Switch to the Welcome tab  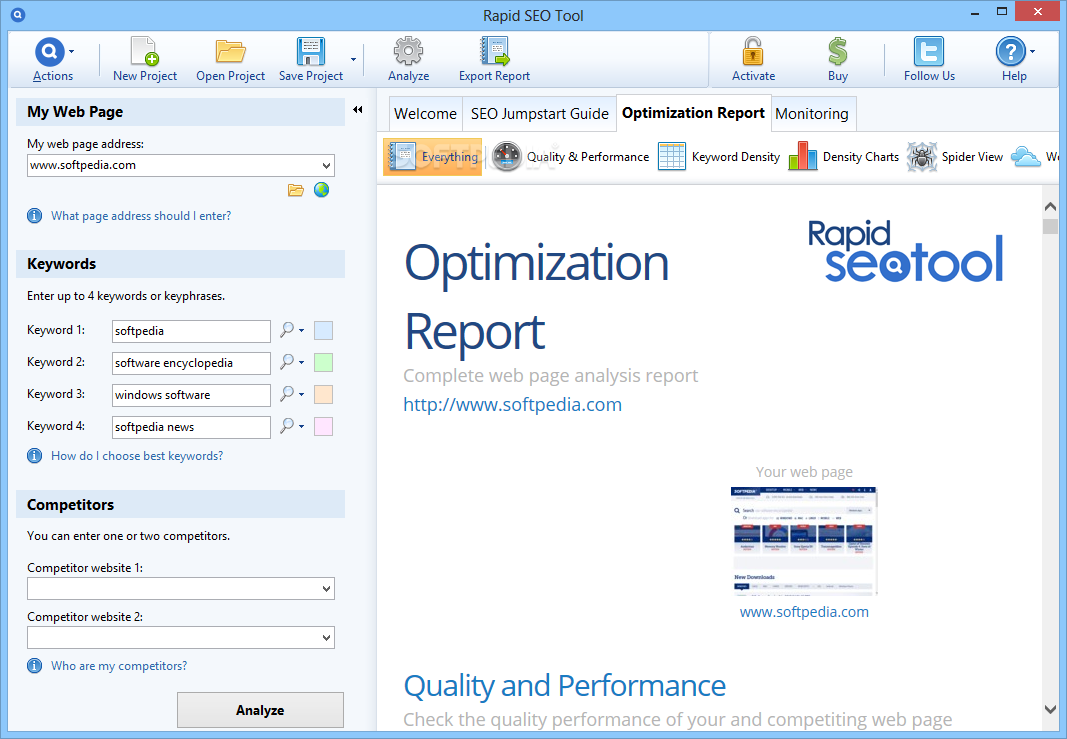tap(425, 114)
